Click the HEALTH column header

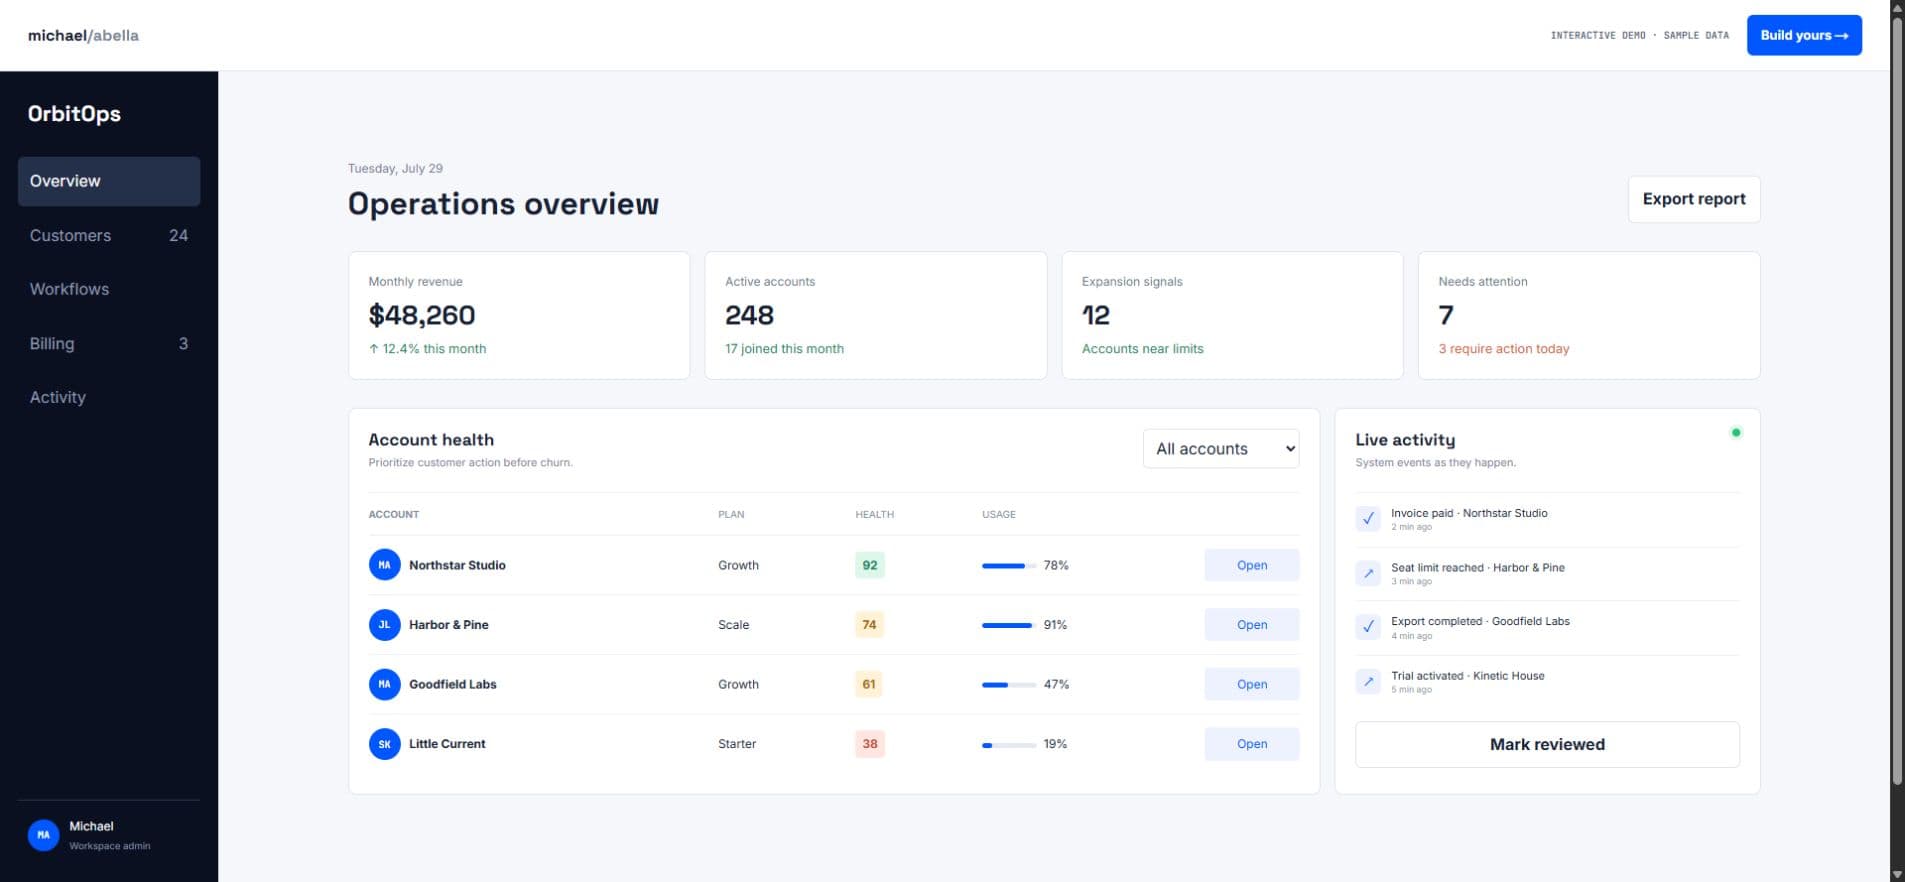point(874,514)
